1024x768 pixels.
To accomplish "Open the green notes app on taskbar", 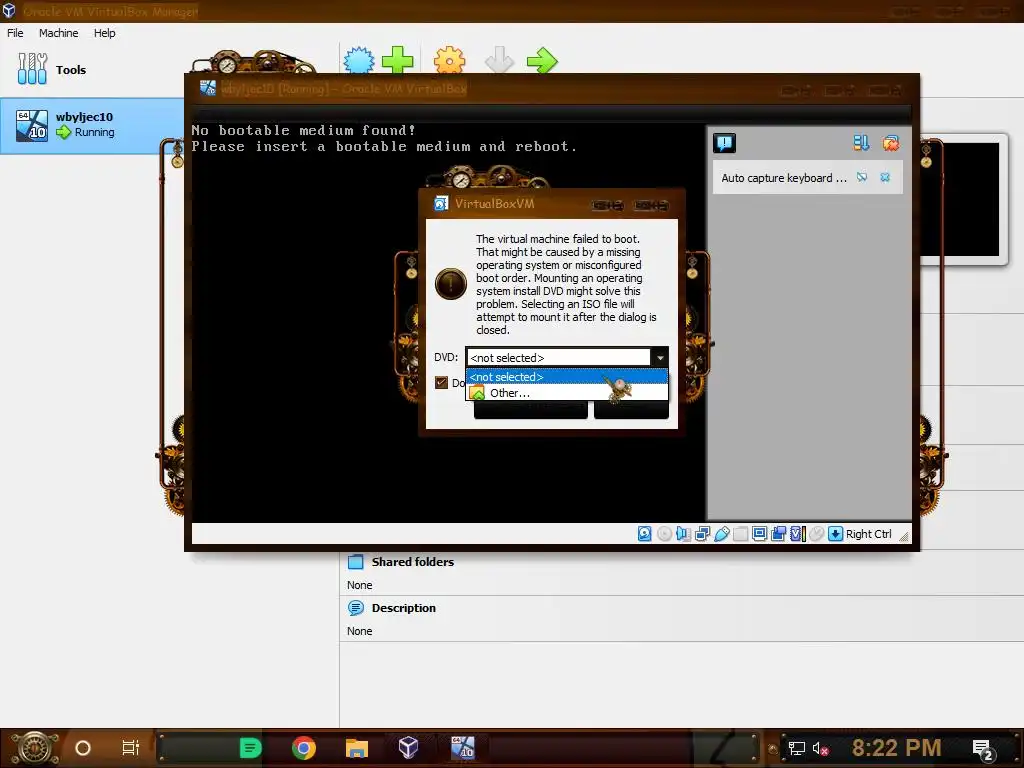I will click(251, 748).
